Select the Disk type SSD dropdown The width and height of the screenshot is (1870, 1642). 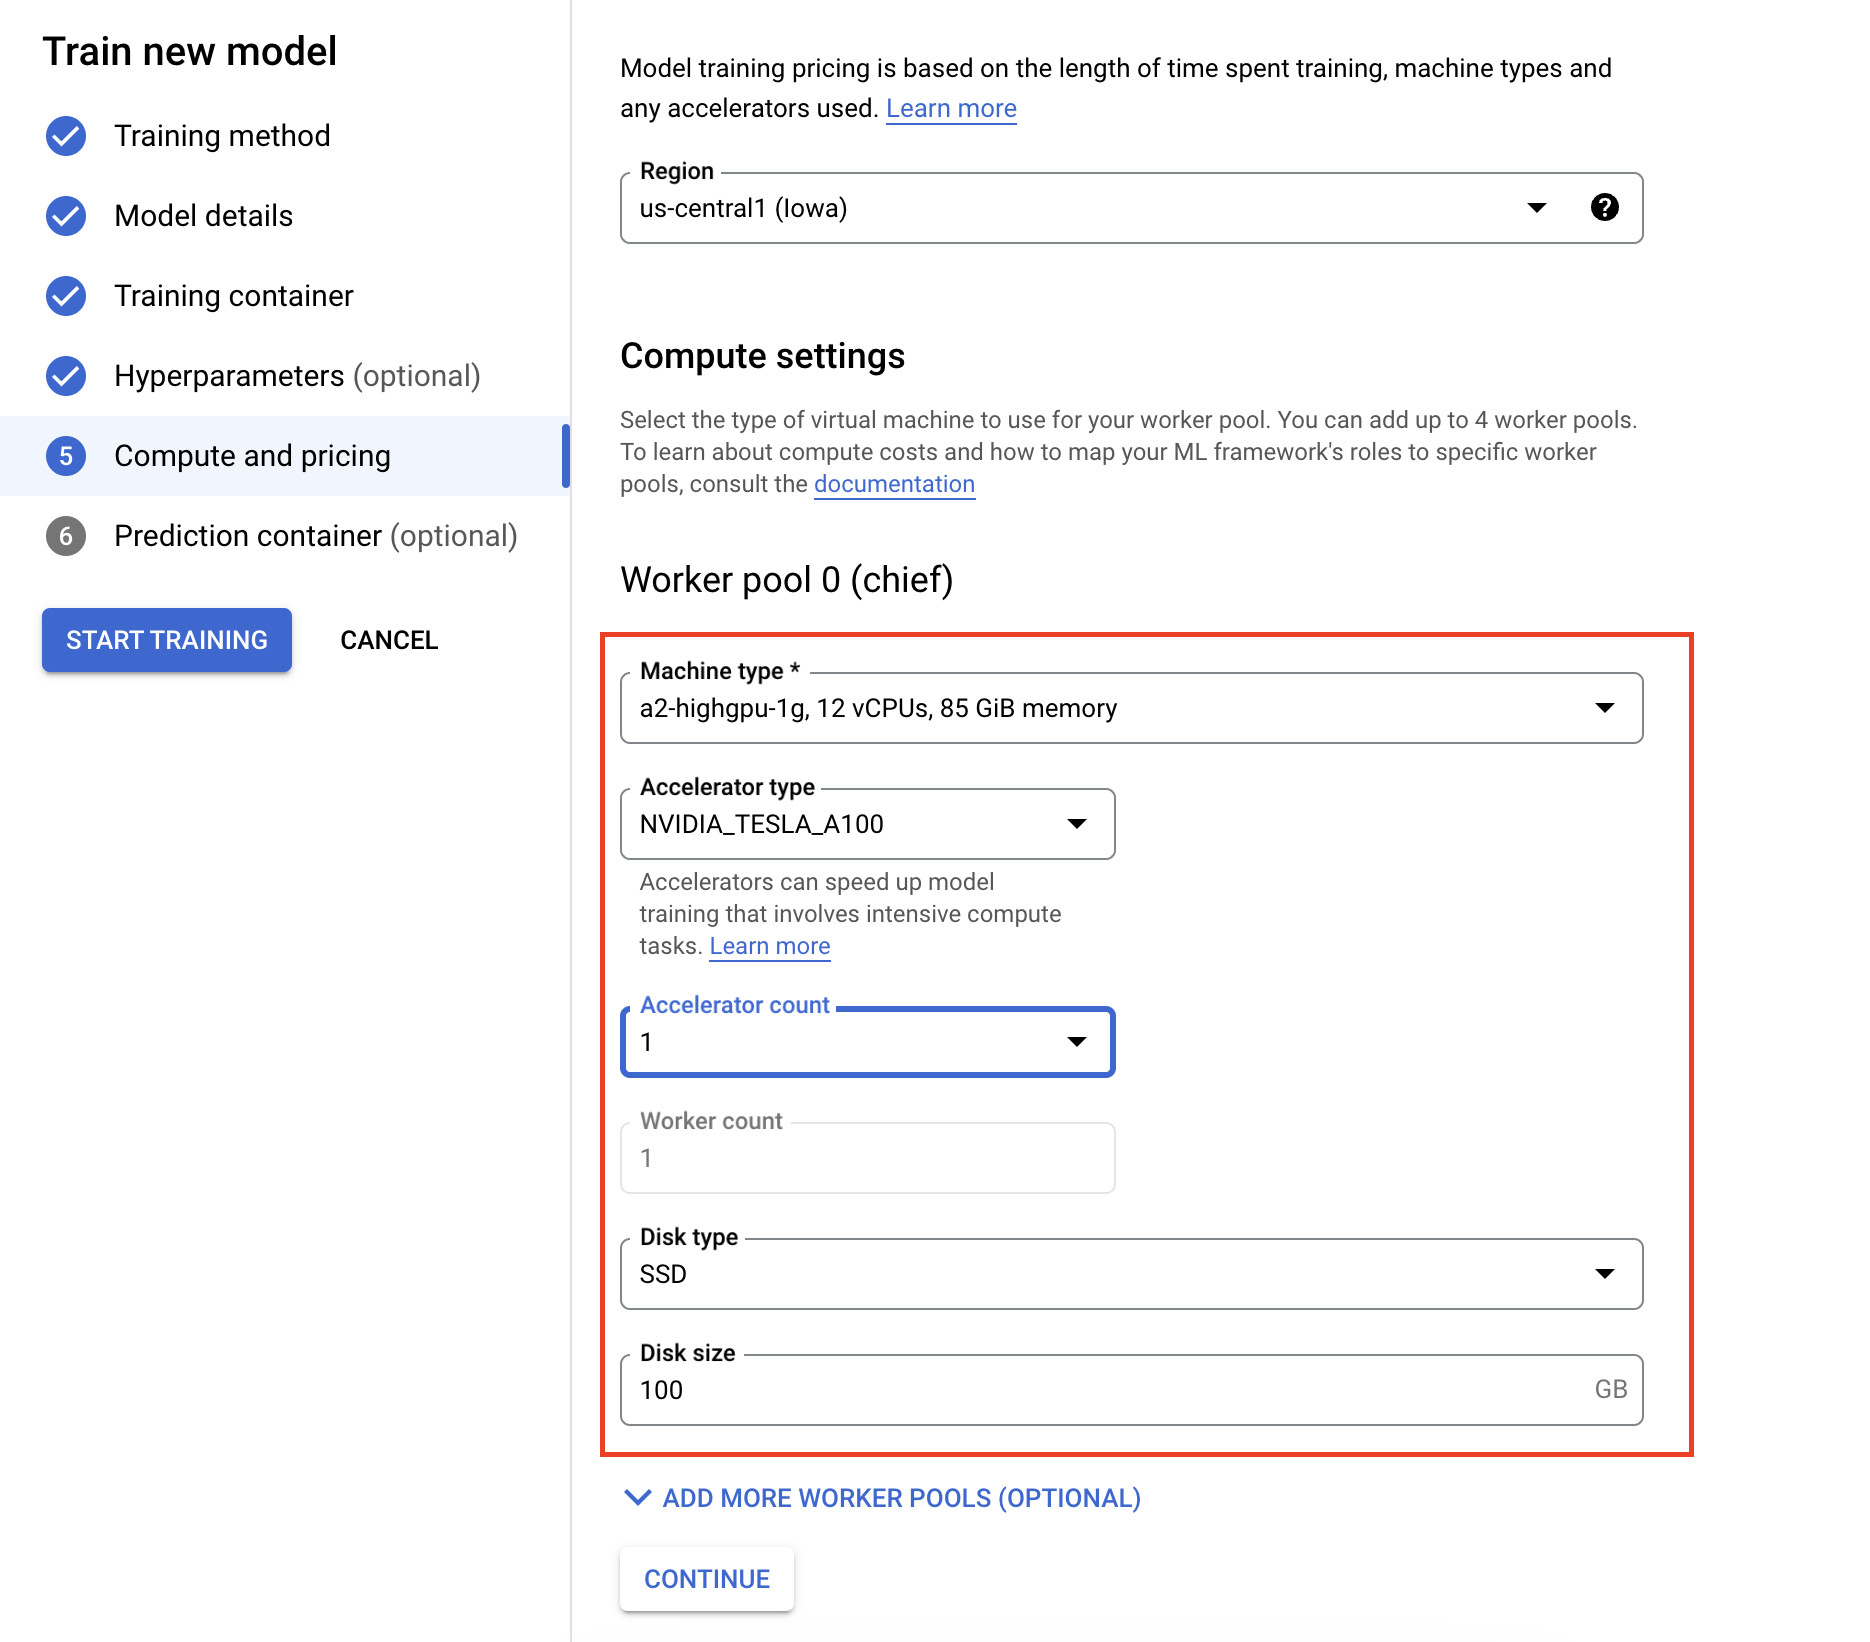coord(1130,1274)
